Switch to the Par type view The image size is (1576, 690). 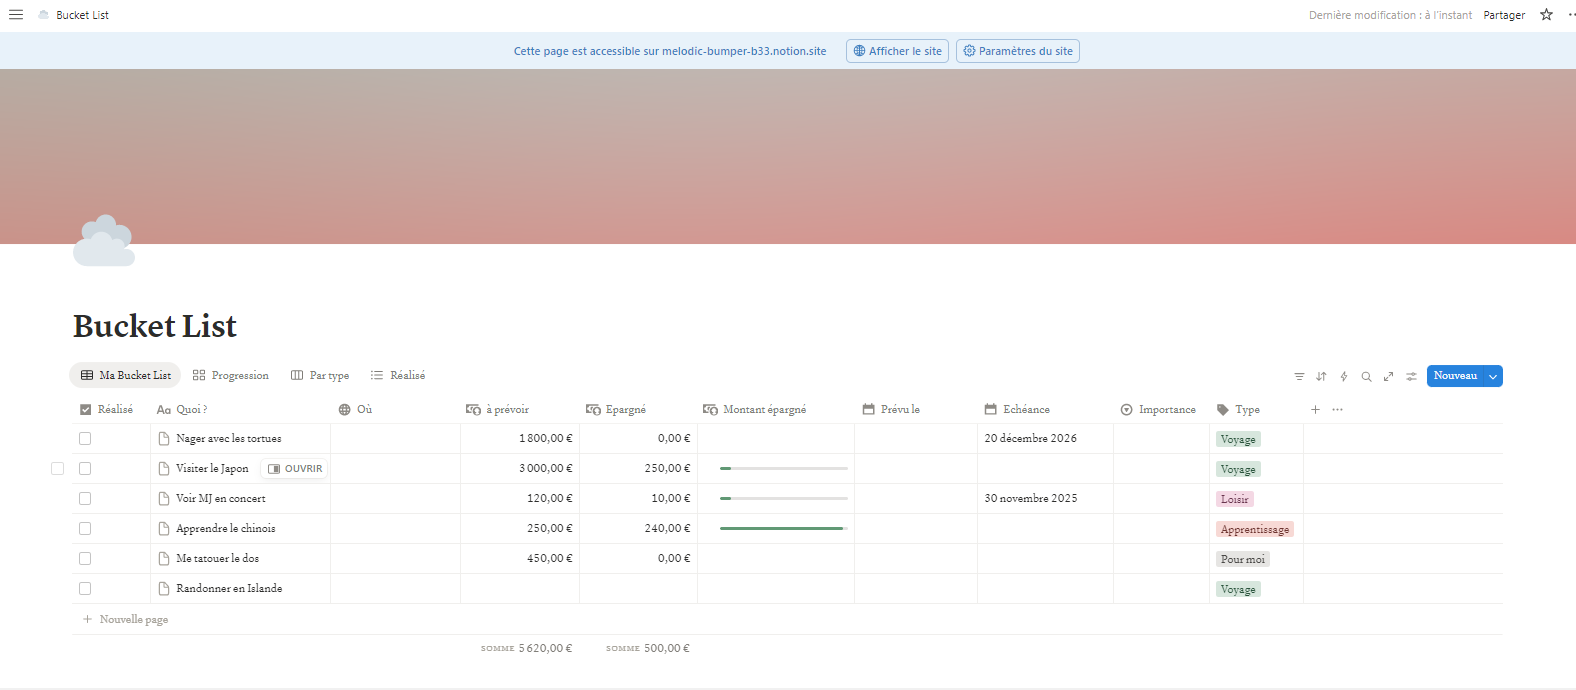click(320, 375)
